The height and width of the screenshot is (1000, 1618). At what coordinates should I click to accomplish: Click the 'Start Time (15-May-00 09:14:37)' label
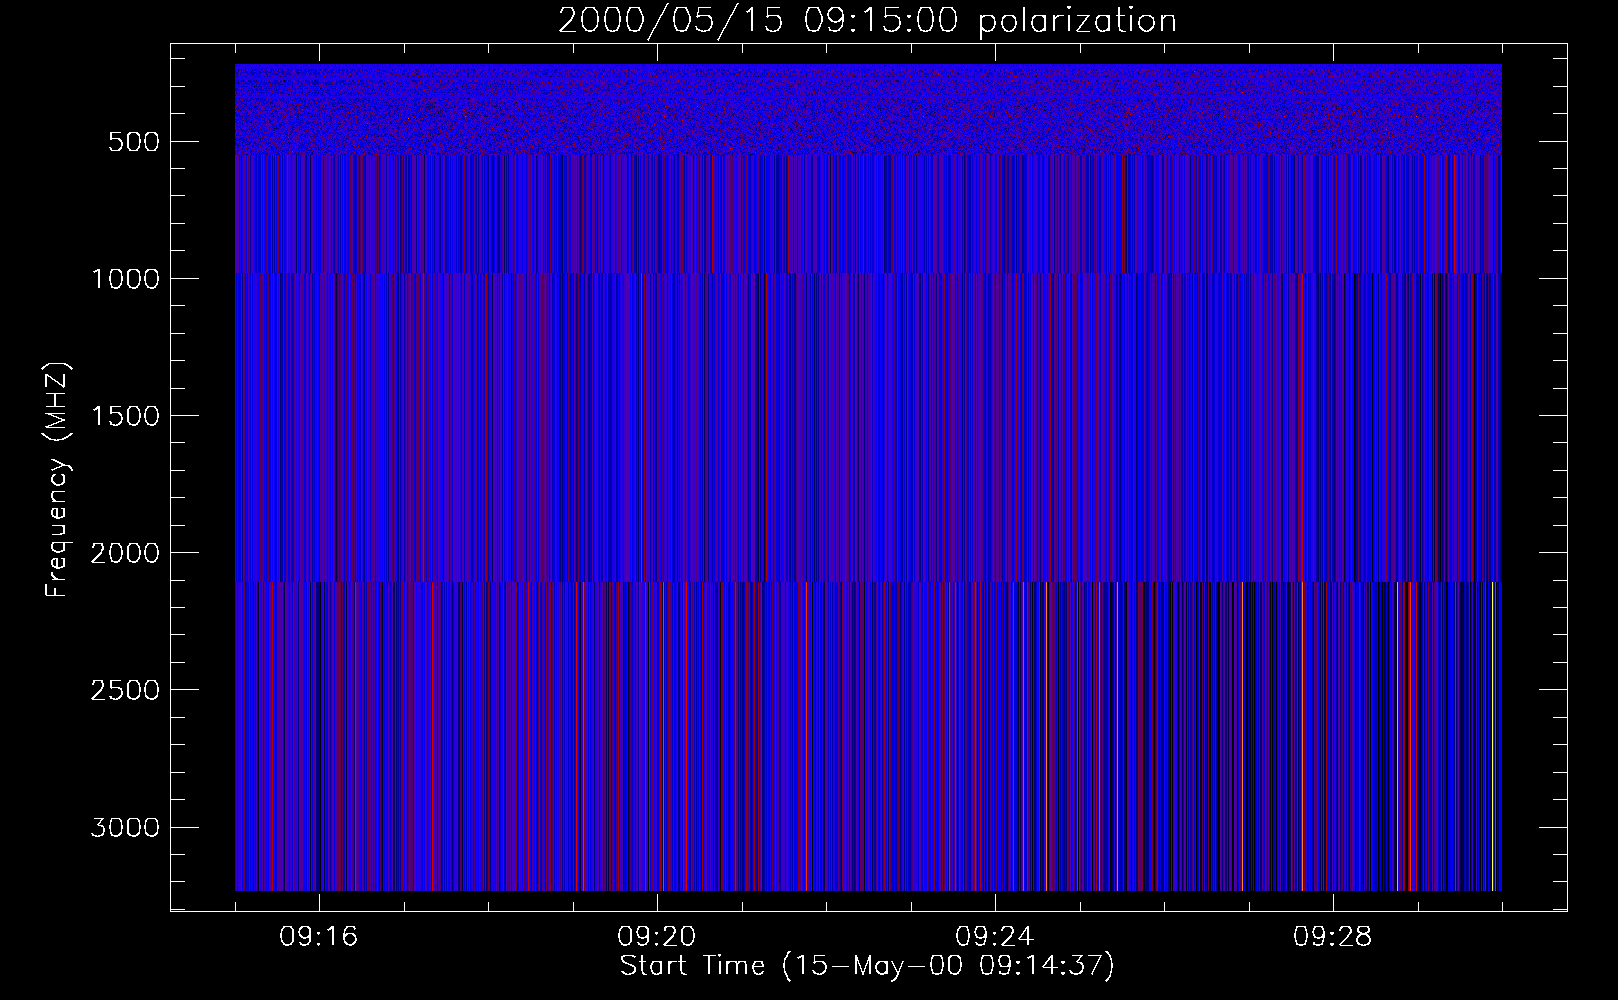867,966
